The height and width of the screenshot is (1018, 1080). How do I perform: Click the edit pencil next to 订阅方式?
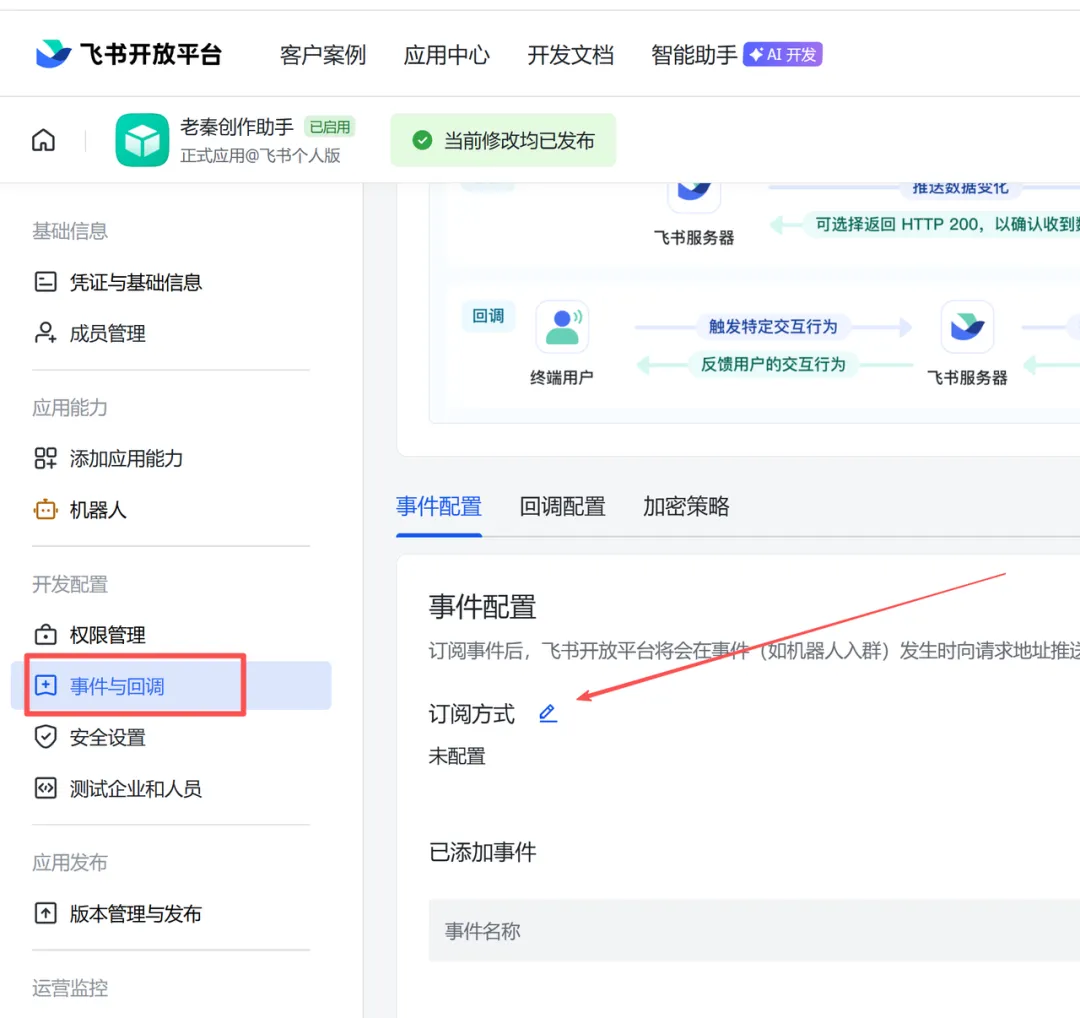(x=548, y=714)
